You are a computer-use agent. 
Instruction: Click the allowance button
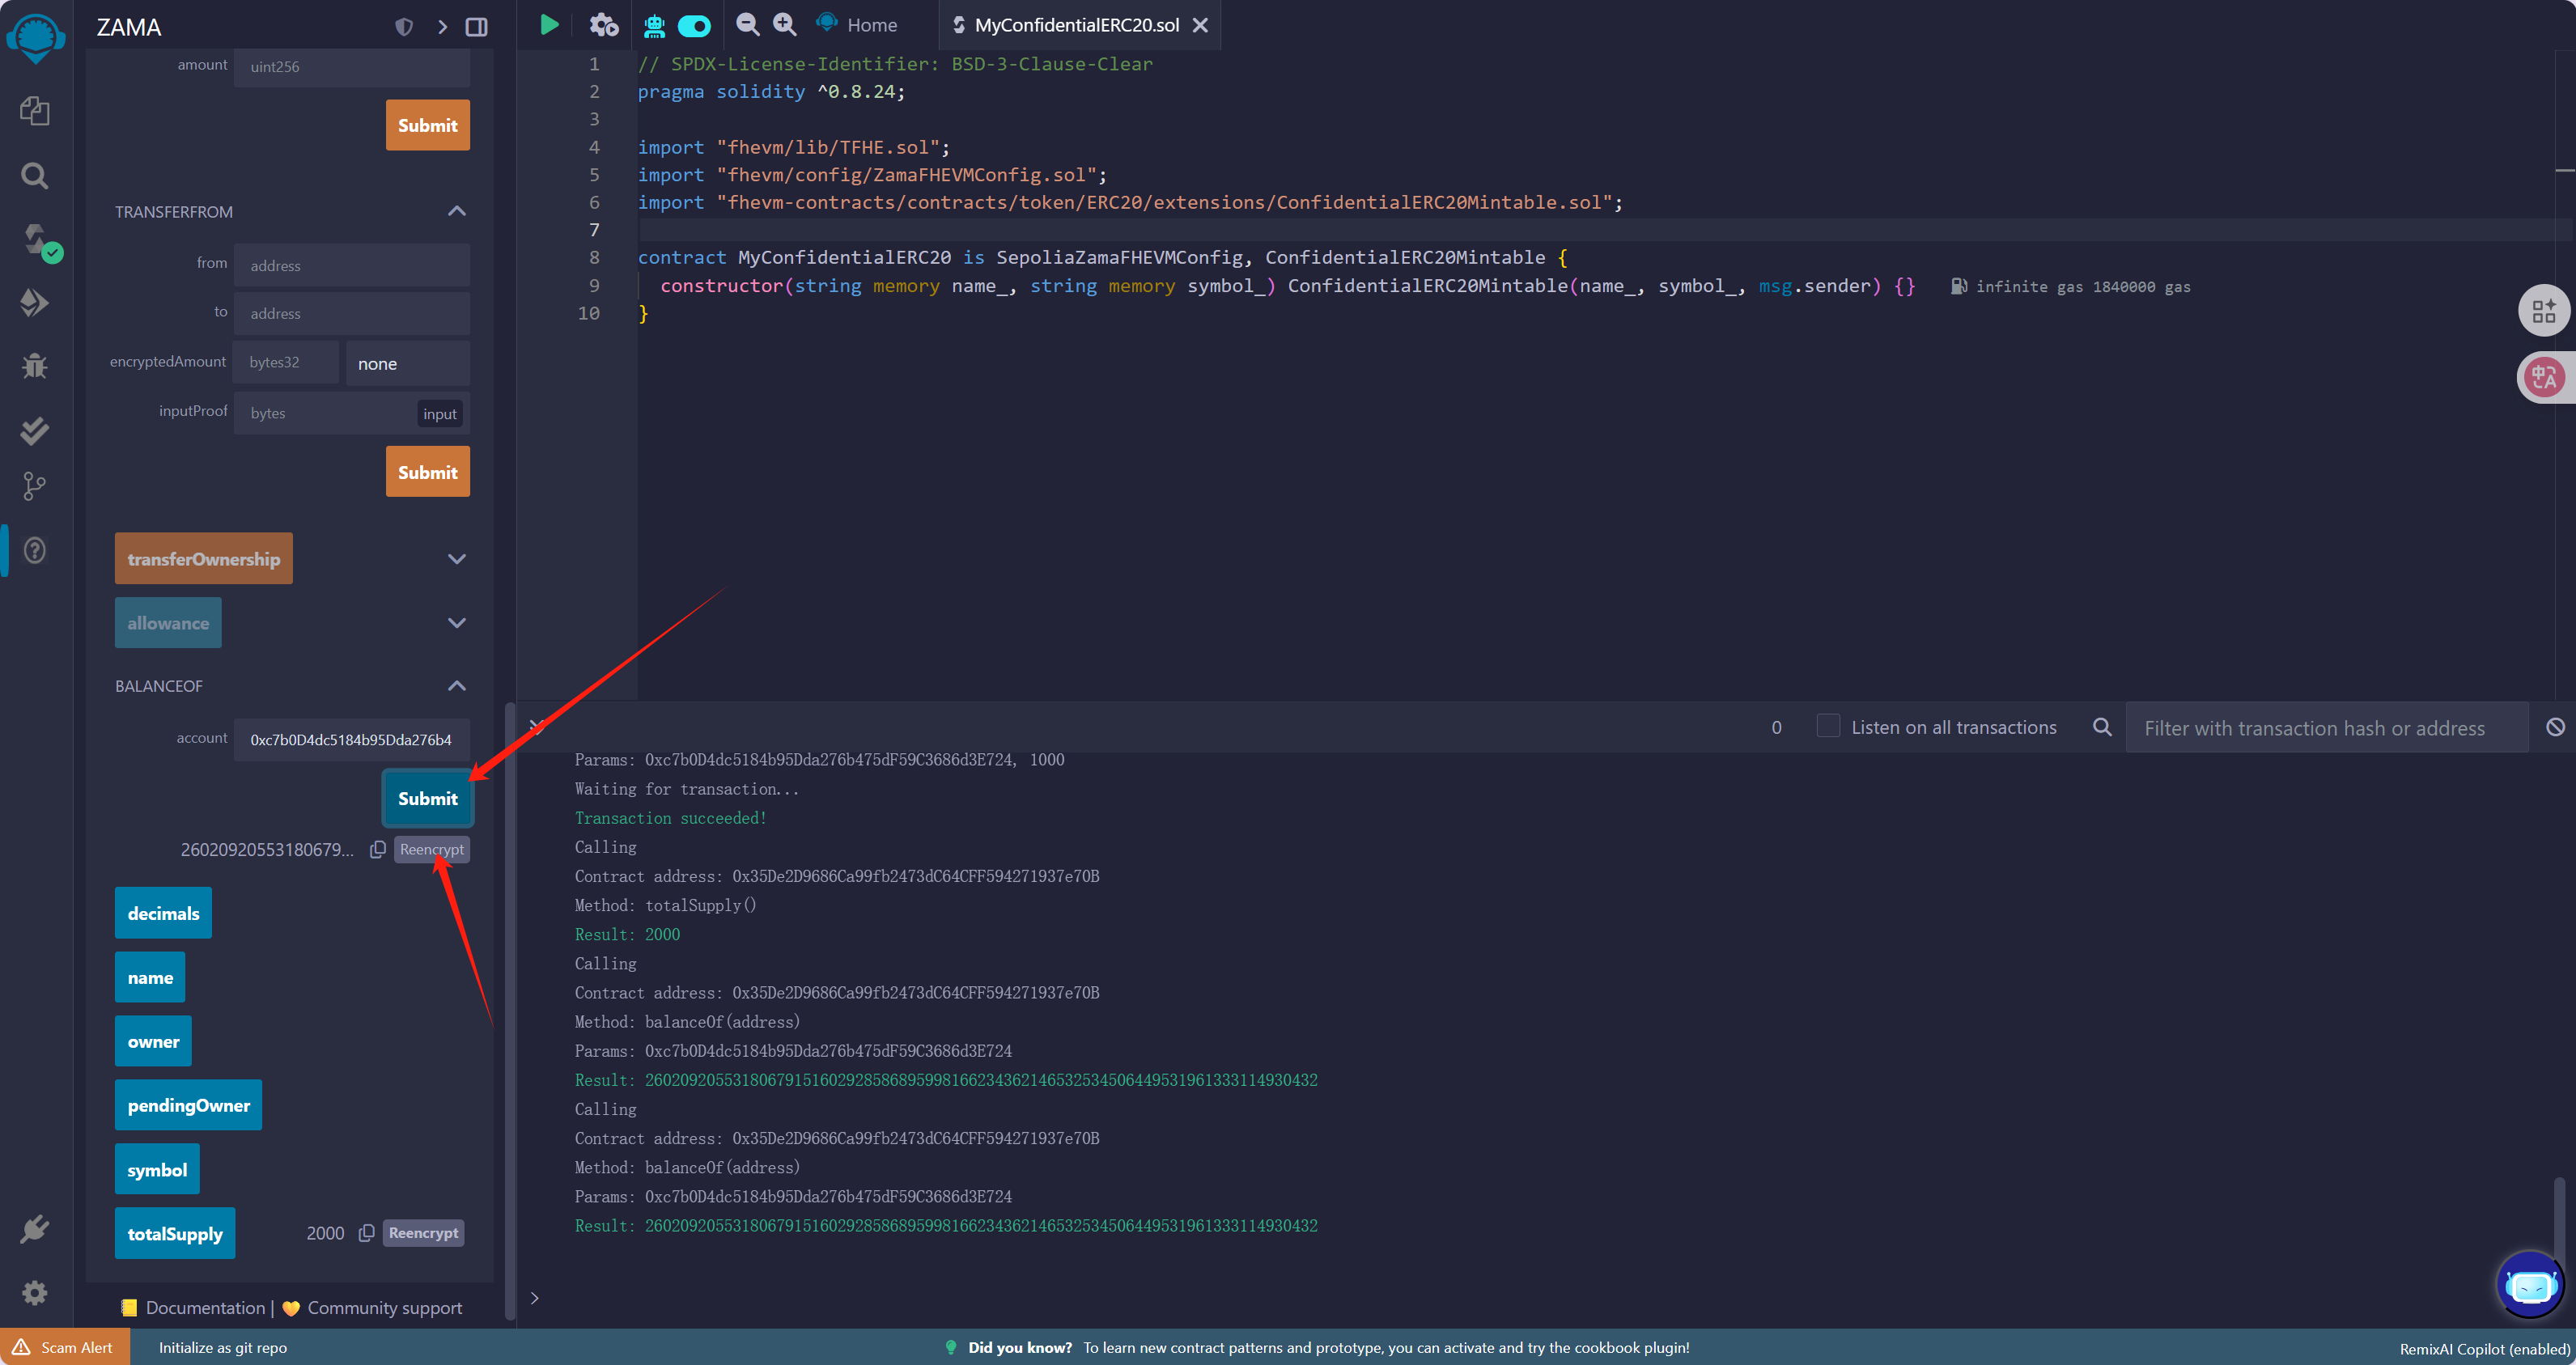point(168,623)
